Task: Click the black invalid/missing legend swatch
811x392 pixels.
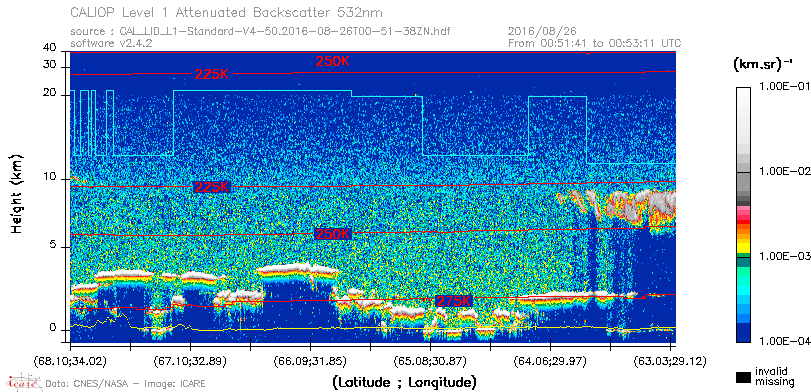Action: [x=744, y=377]
